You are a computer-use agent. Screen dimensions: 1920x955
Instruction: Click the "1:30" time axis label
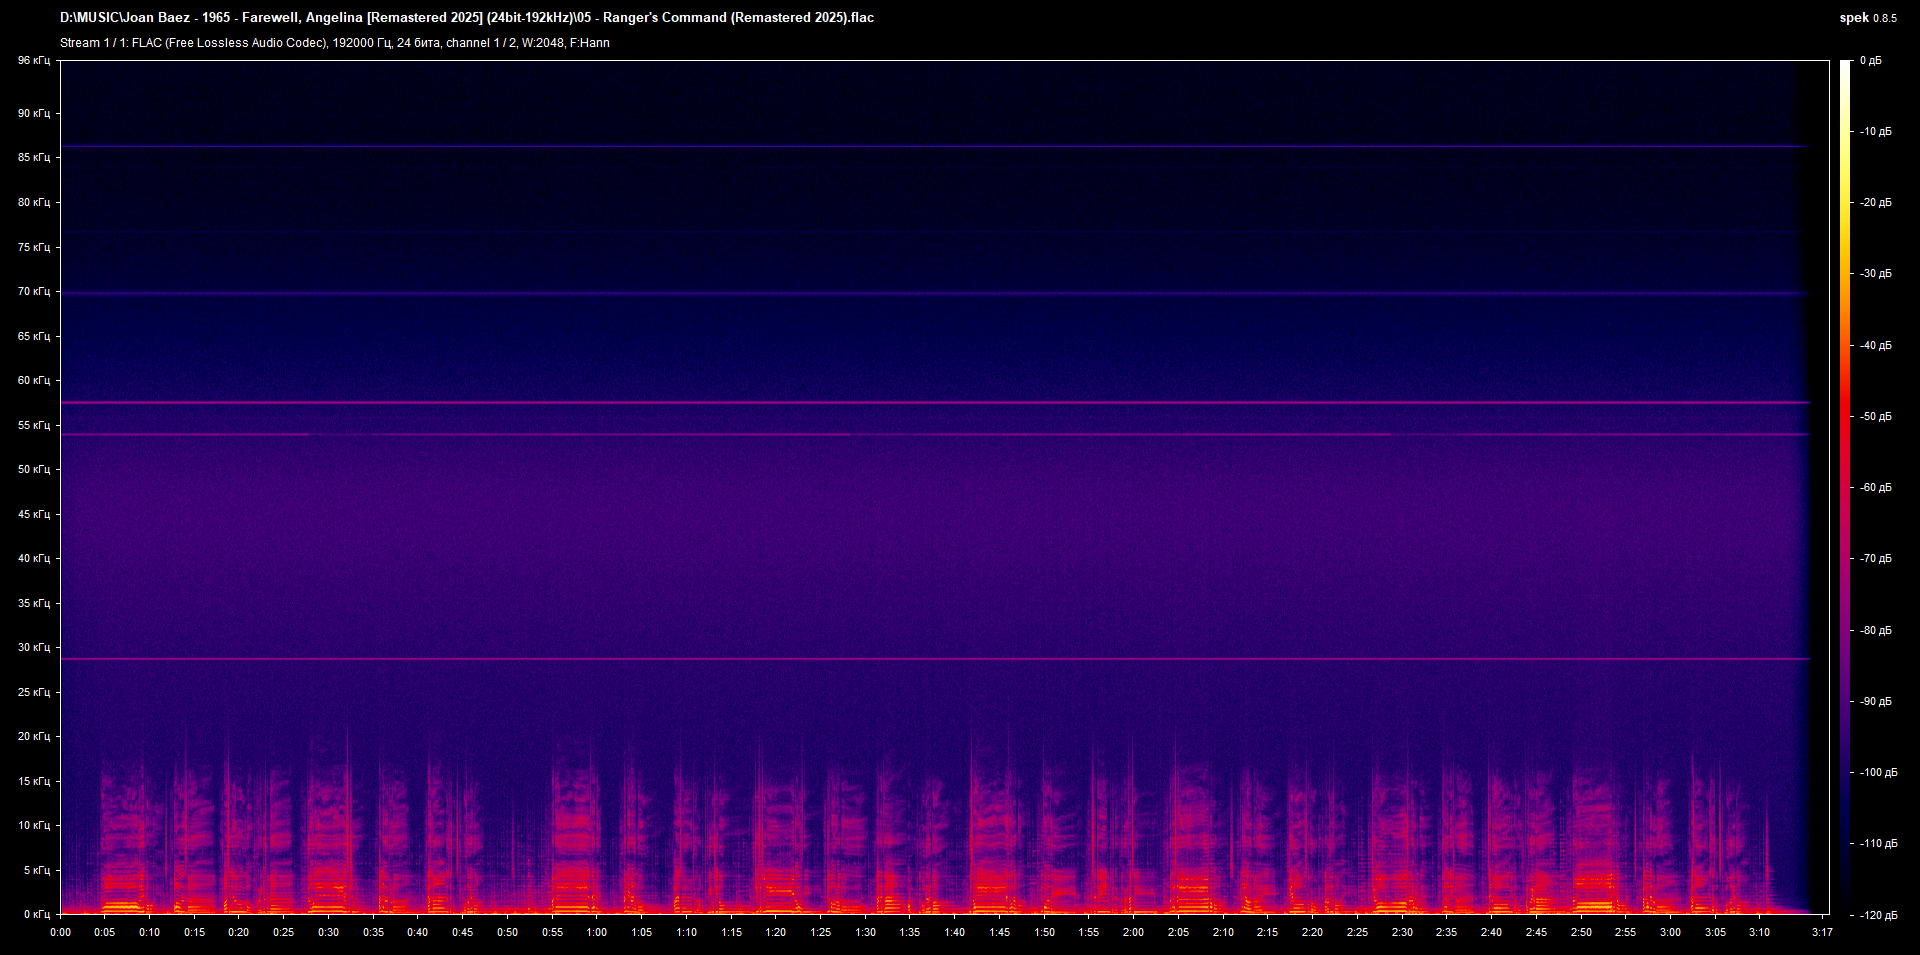coord(865,933)
